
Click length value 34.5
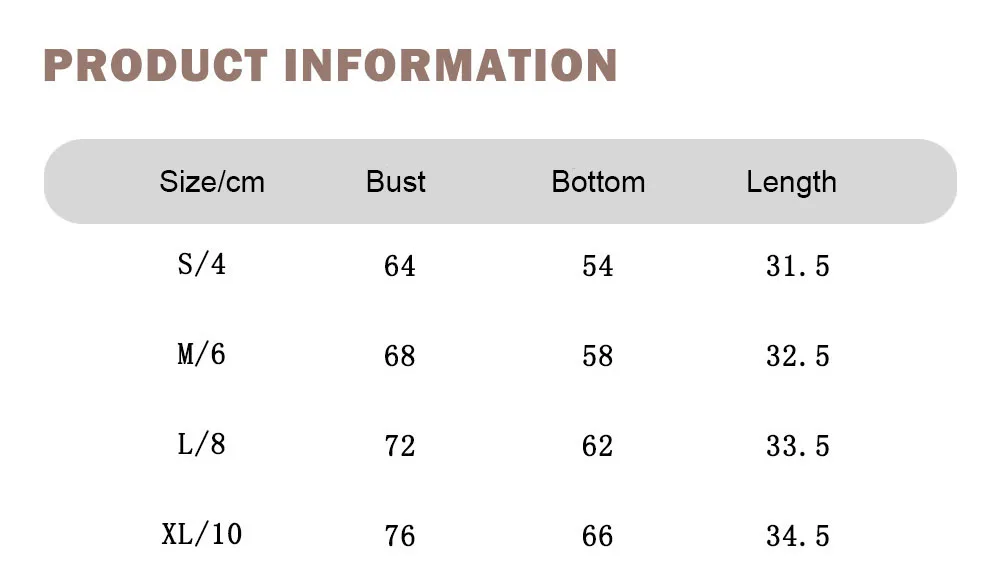(x=798, y=536)
